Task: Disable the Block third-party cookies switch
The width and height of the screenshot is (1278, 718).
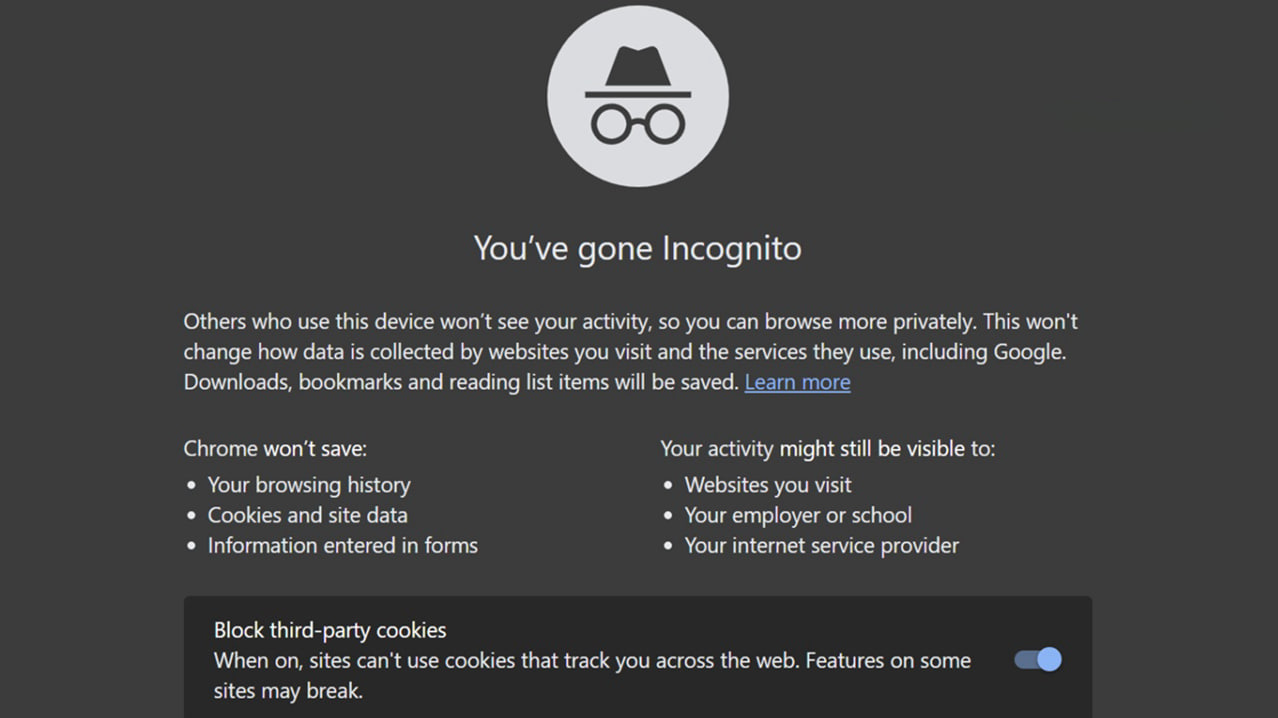Action: coord(1038,660)
